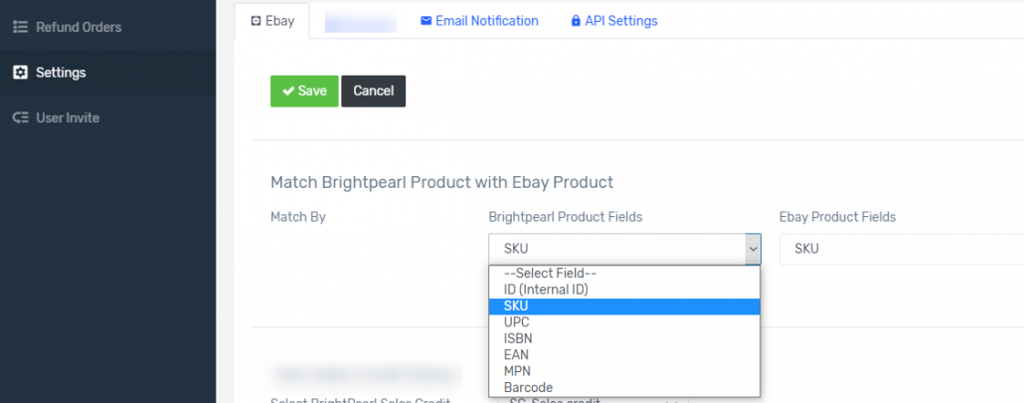Select the ISBN option

click(x=624, y=338)
